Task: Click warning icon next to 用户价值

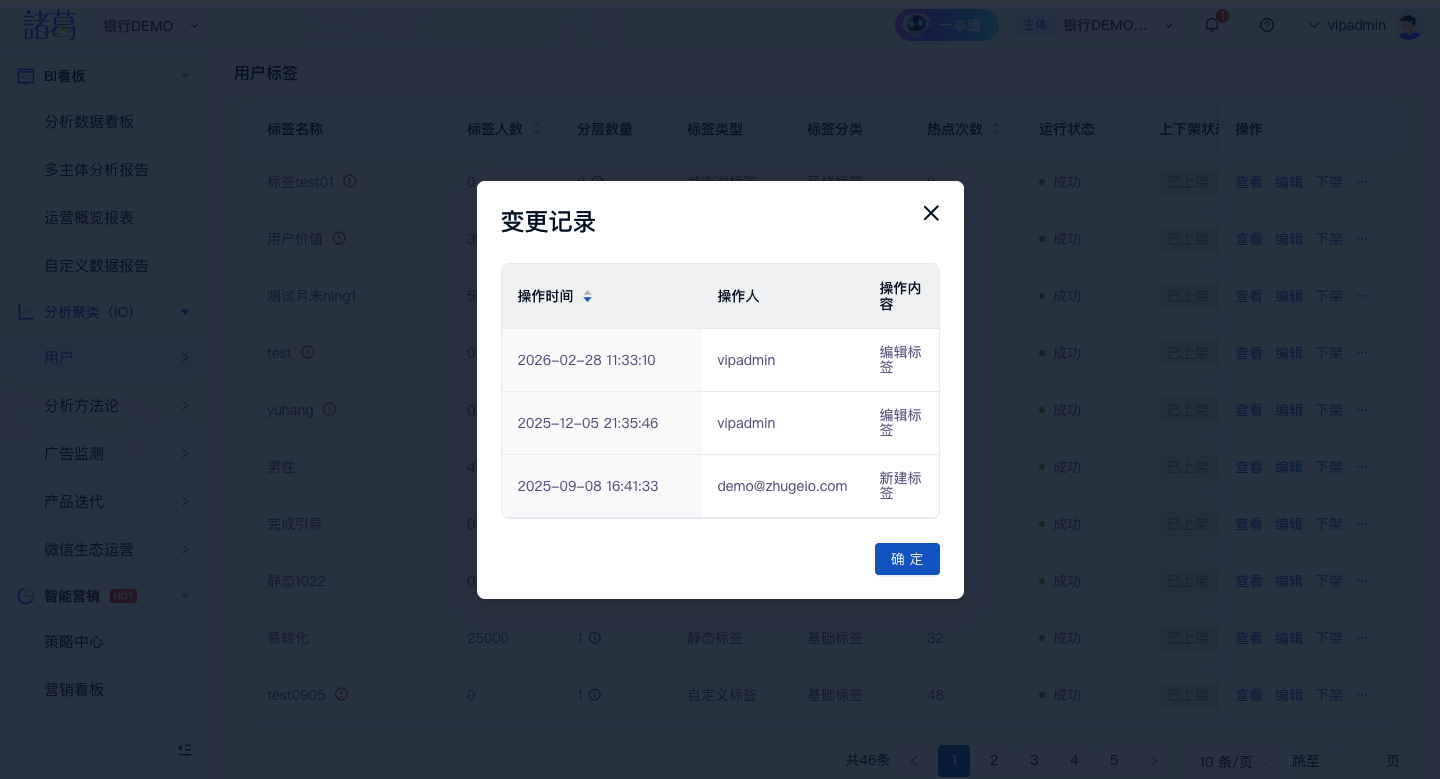Action: 339,239
